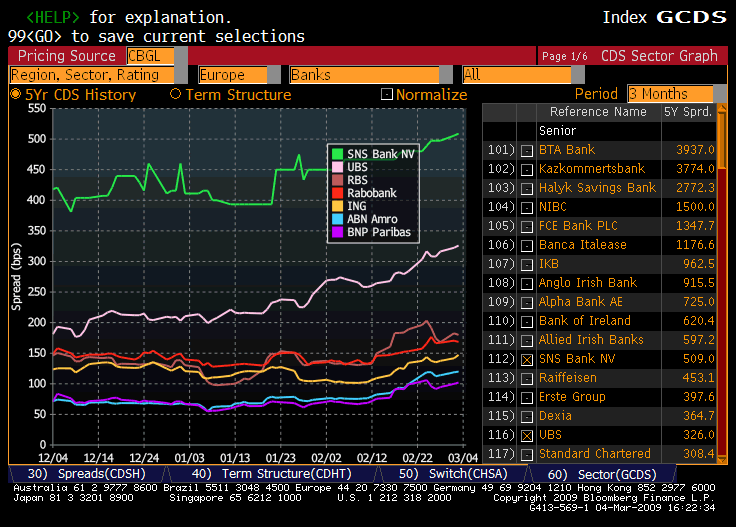Viewport: 736px width, 527px height.
Task: Open the Period 3 Months dropdown
Action: pos(677,94)
